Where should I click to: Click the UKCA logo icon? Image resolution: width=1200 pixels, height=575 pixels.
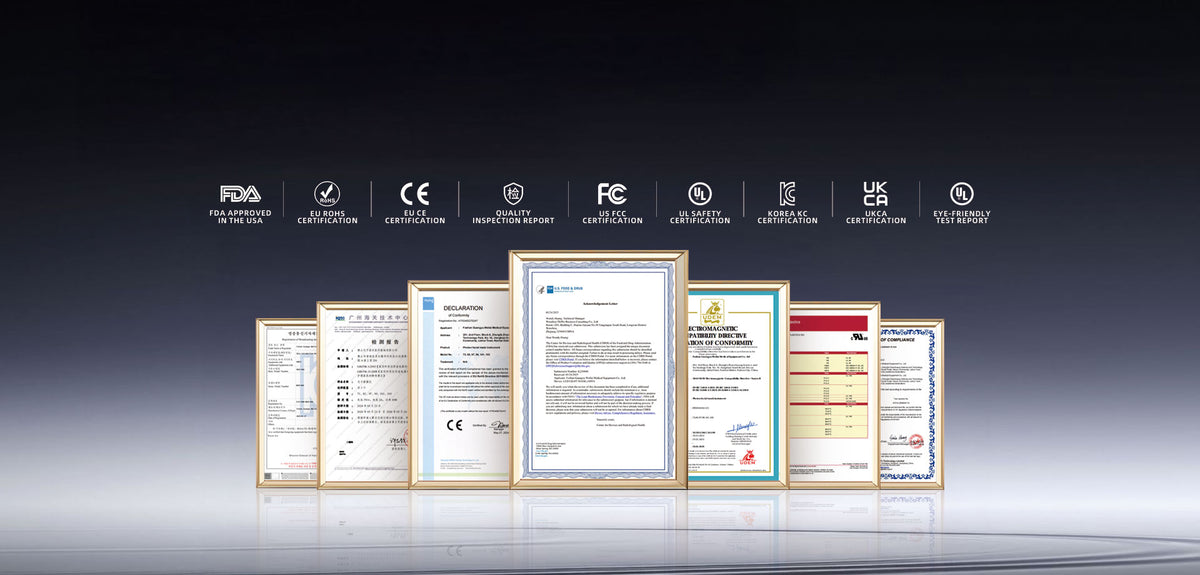[875, 194]
